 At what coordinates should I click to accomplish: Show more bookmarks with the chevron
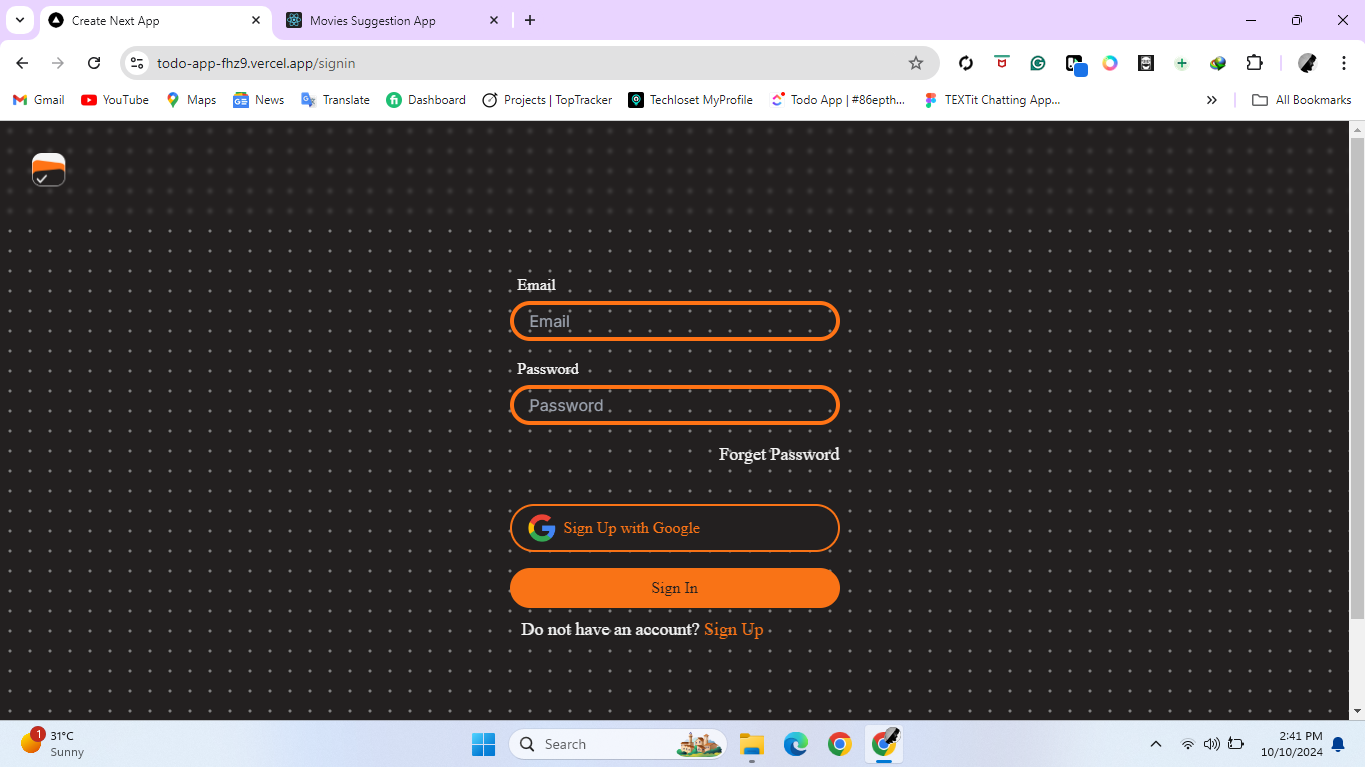coord(1212,100)
